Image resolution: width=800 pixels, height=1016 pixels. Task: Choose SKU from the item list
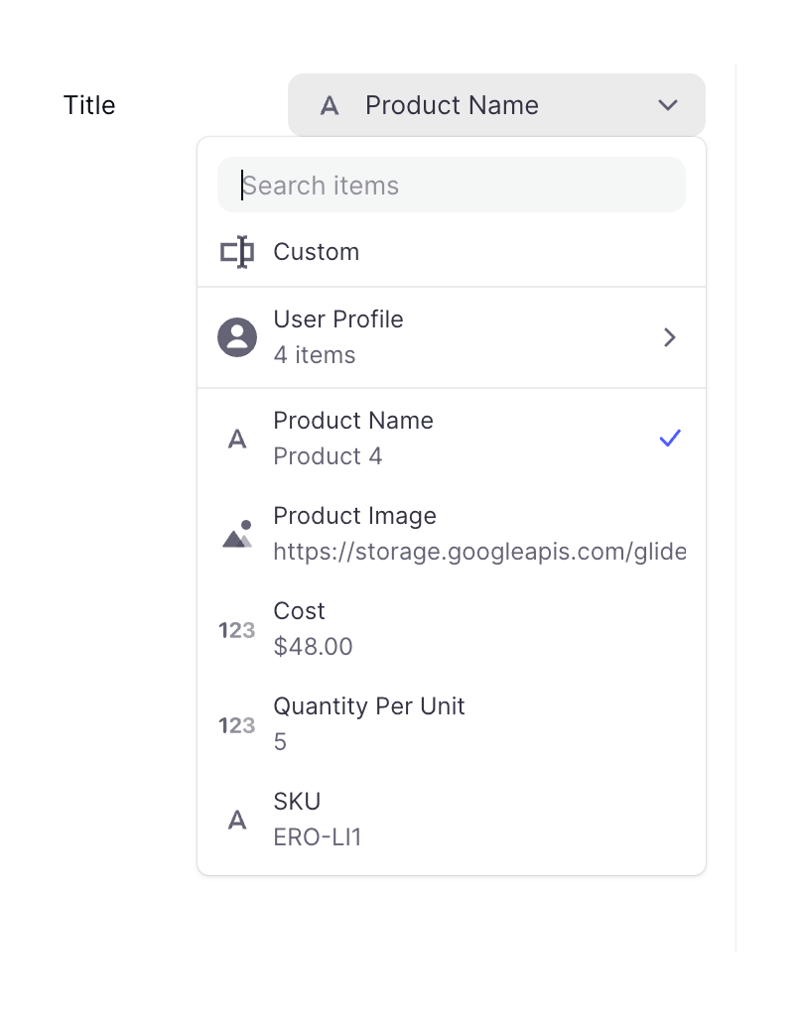400,818
